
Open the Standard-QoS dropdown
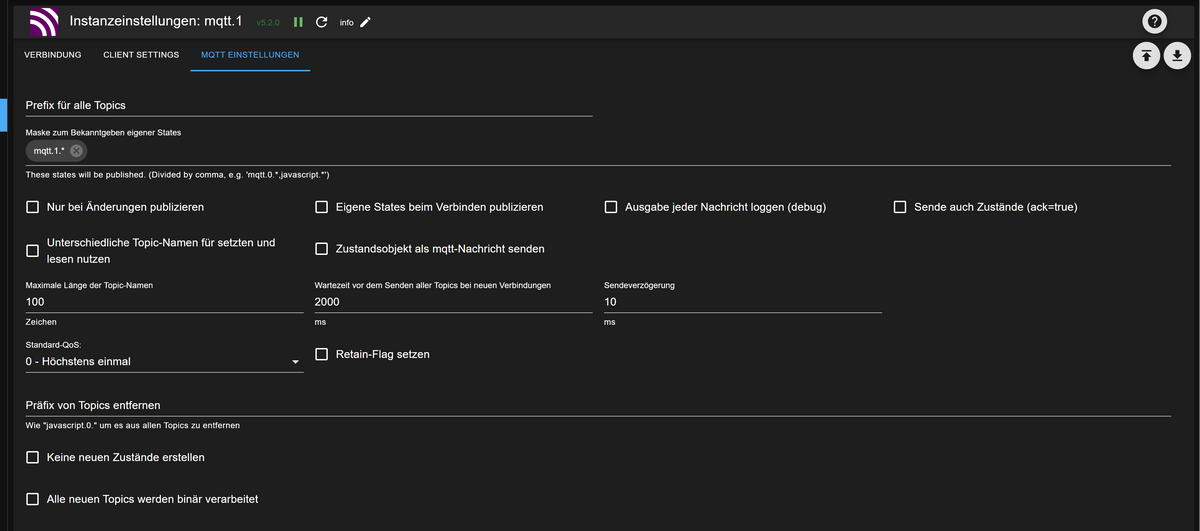coord(164,361)
